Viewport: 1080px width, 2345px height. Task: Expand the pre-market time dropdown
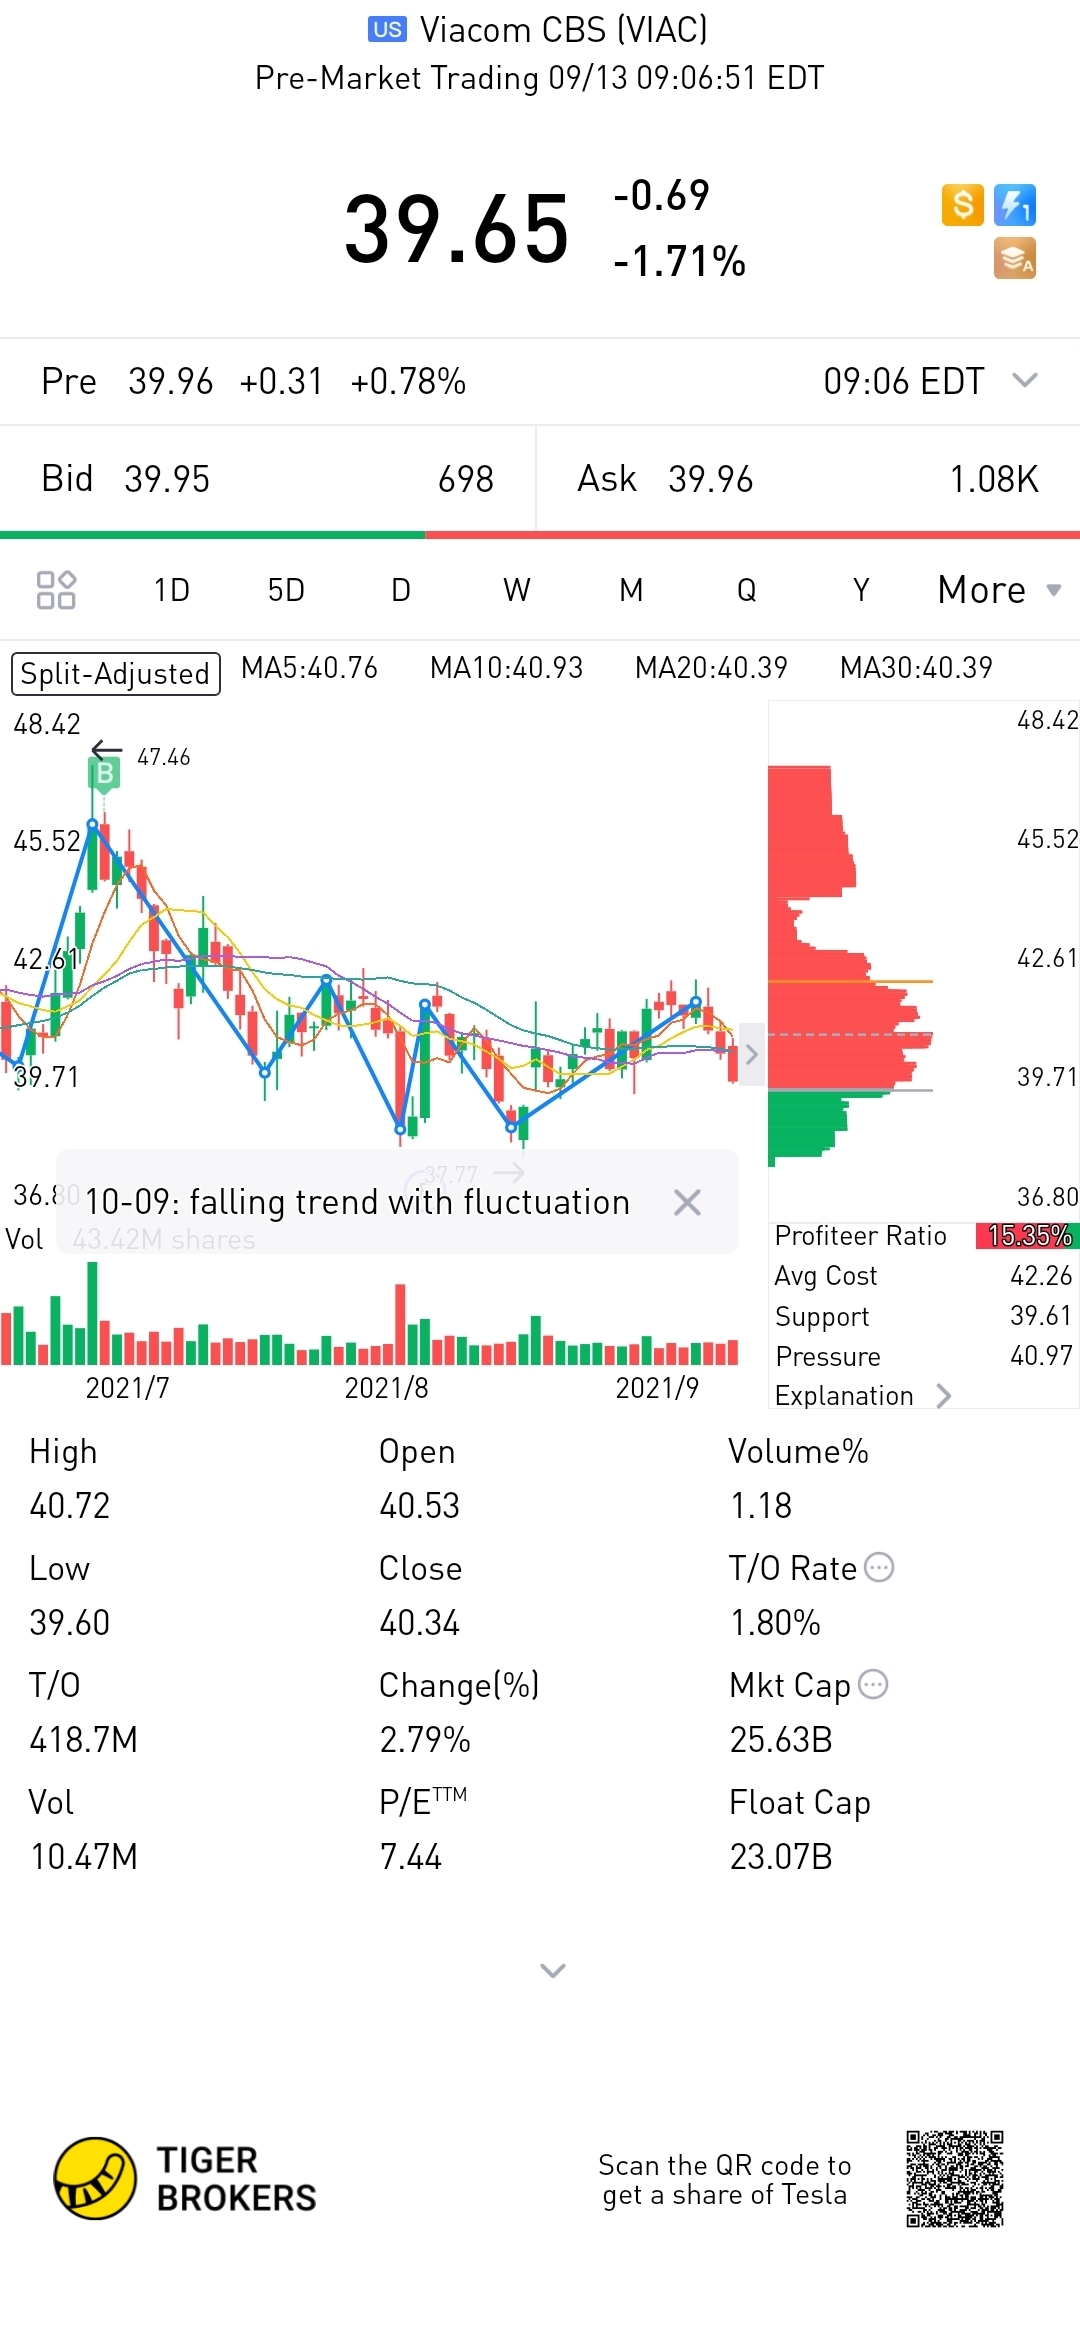(1025, 380)
